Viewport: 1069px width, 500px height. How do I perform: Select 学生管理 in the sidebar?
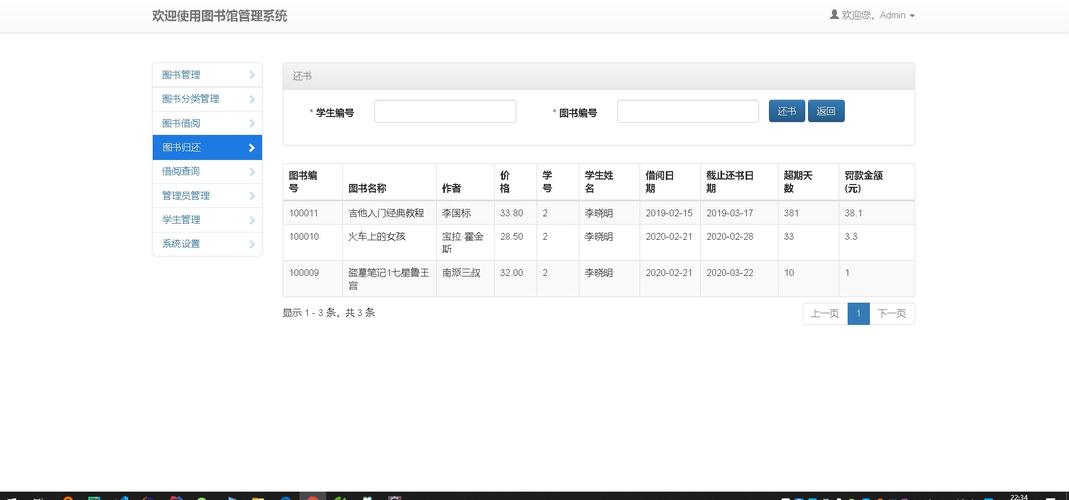[x=207, y=220]
